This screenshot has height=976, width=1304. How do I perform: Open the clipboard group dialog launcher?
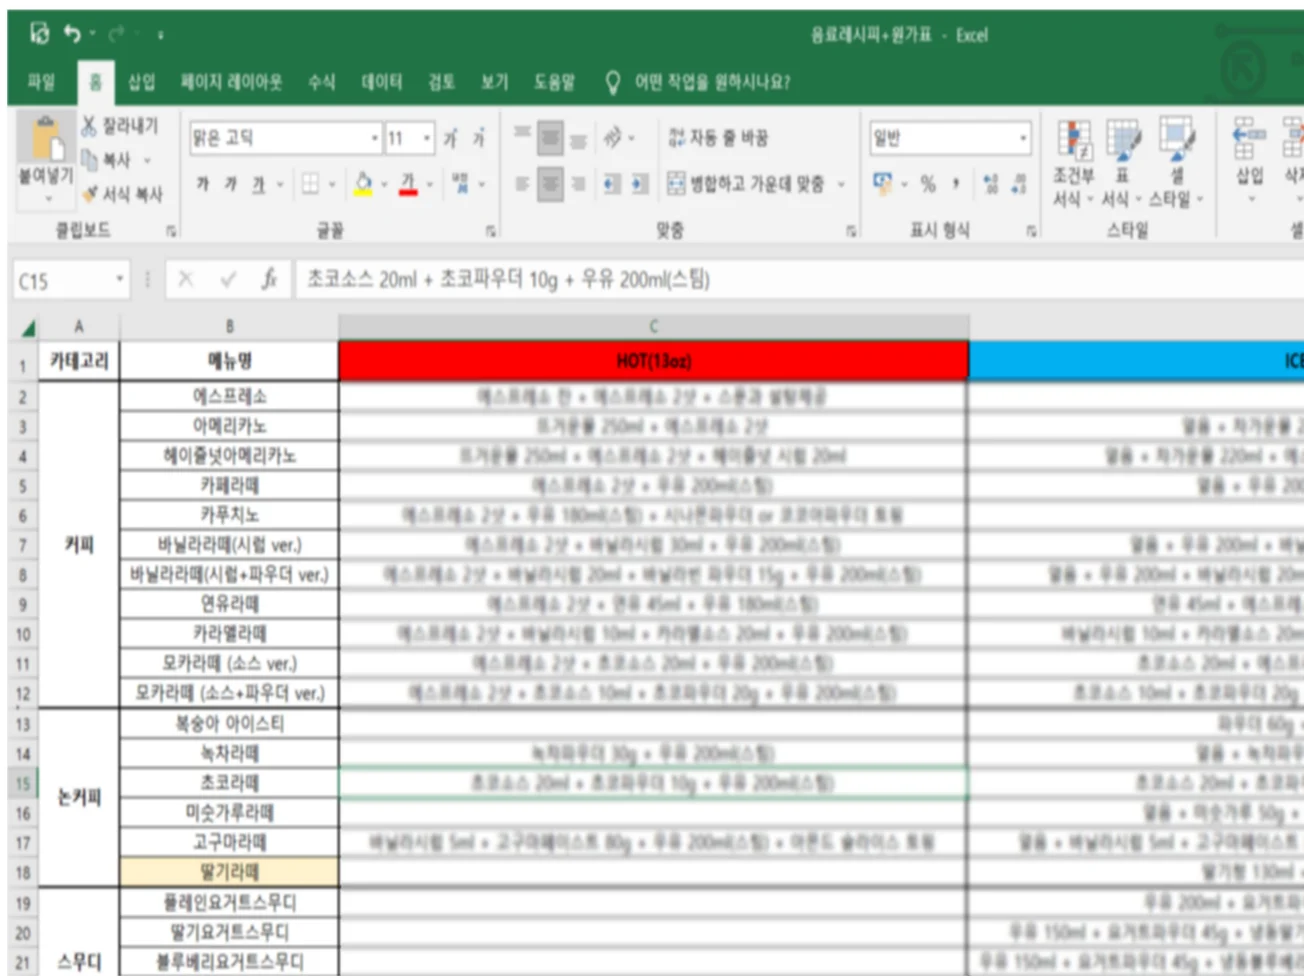click(171, 231)
